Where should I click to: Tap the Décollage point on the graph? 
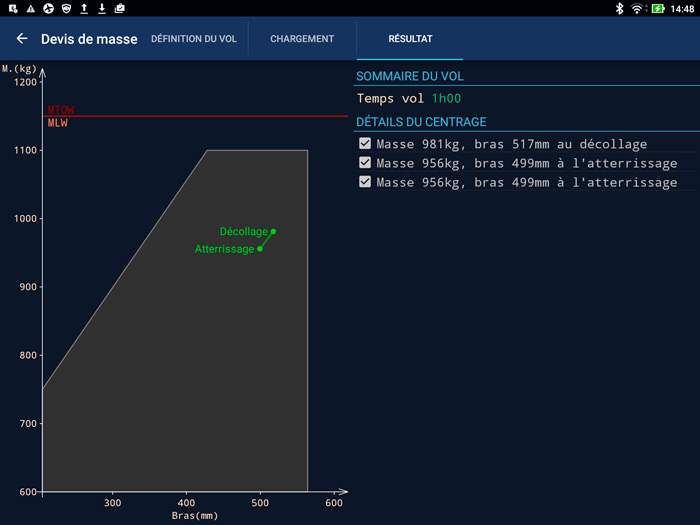pyautogui.click(x=273, y=231)
